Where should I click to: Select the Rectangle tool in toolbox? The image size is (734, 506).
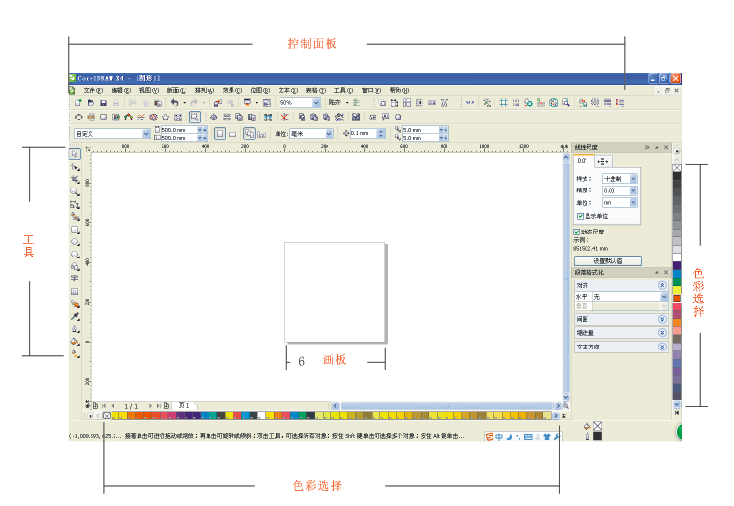click(x=75, y=229)
